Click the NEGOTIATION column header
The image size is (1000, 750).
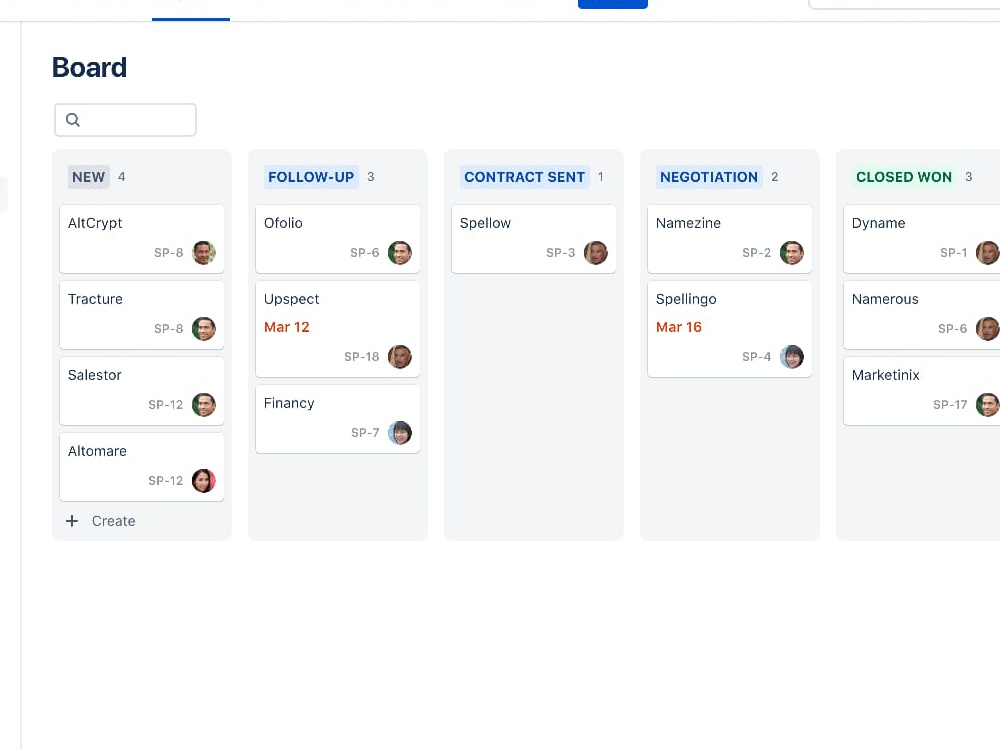(x=709, y=177)
